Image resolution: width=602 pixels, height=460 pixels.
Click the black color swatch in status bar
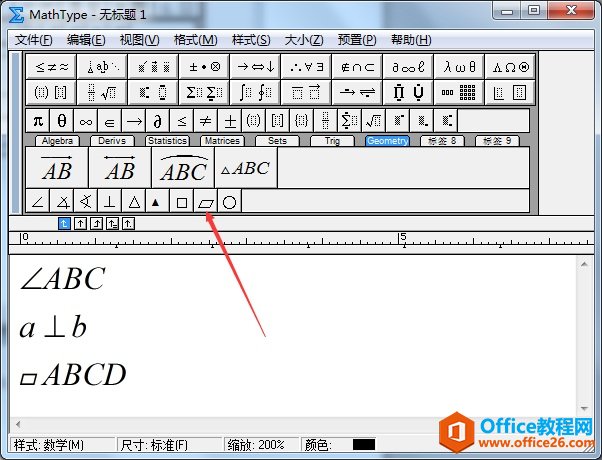pos(364,445)
